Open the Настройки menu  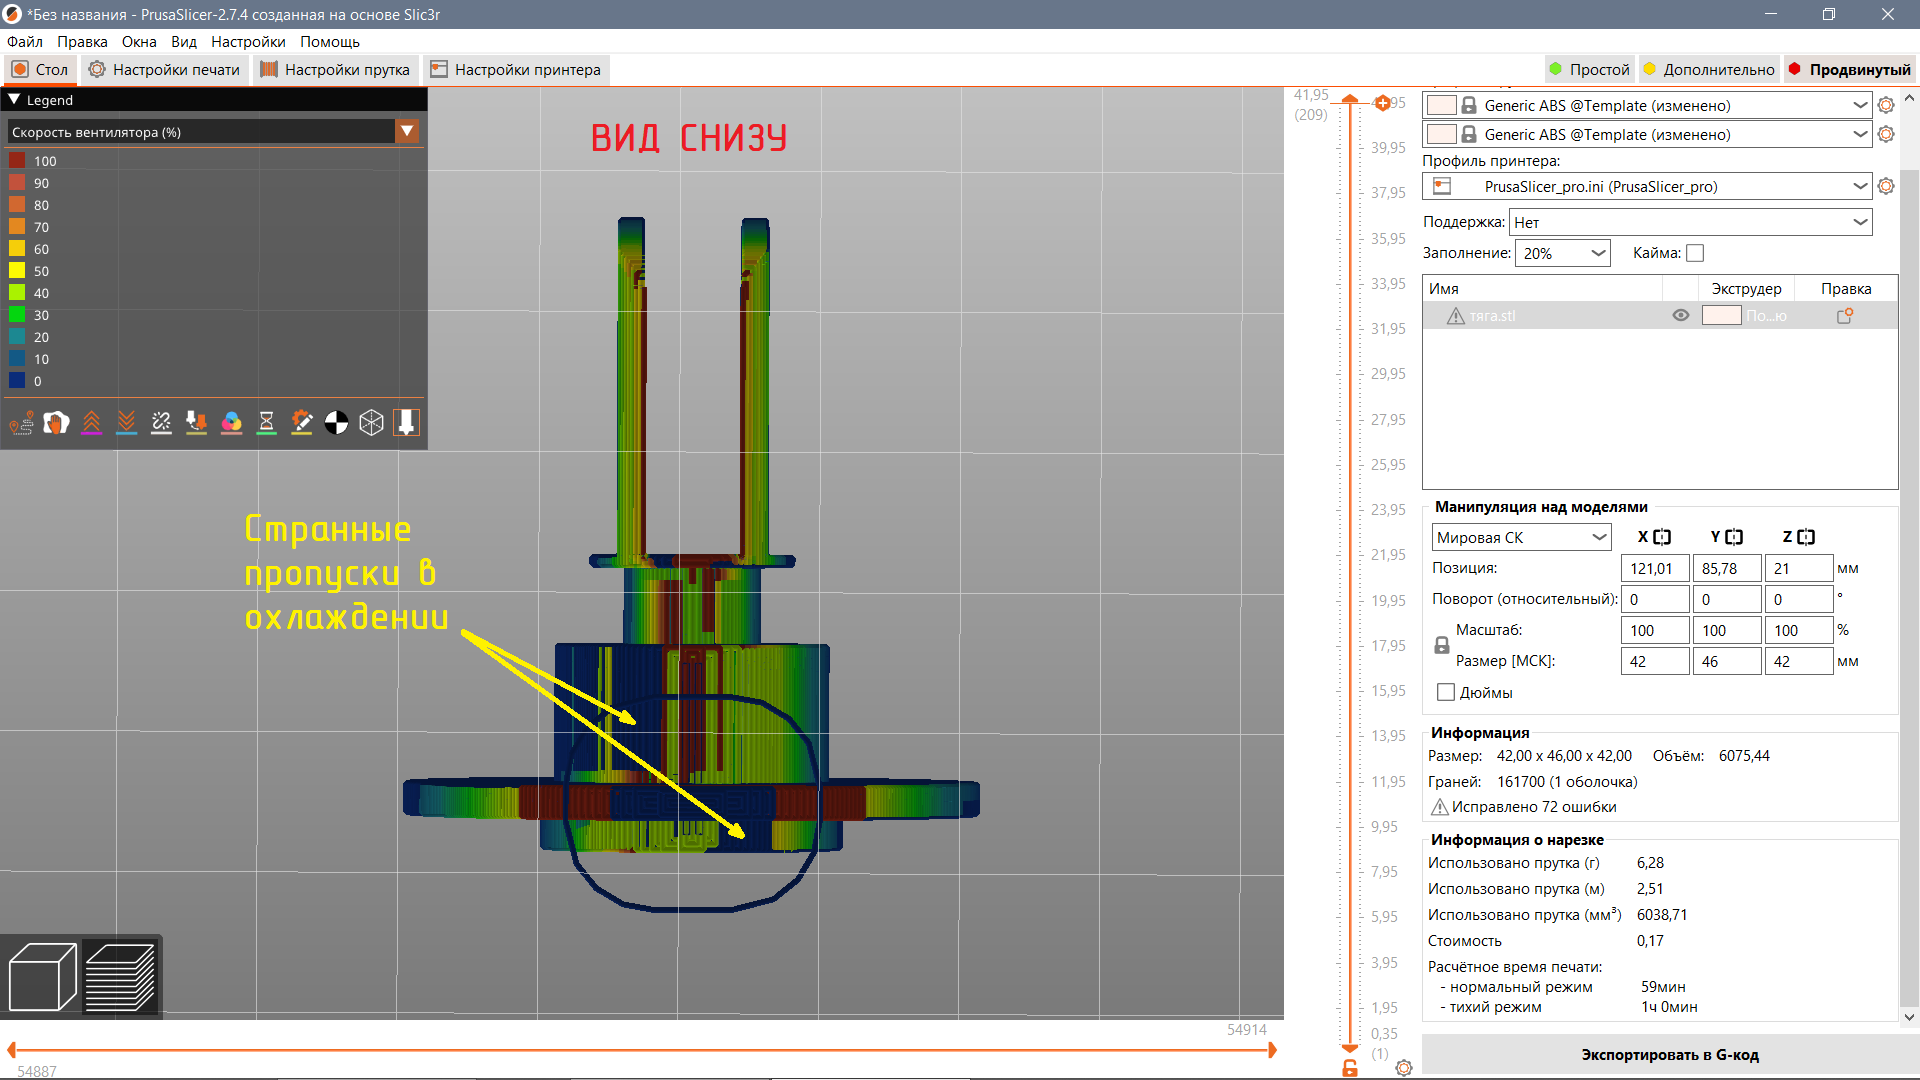pos(248,42)
